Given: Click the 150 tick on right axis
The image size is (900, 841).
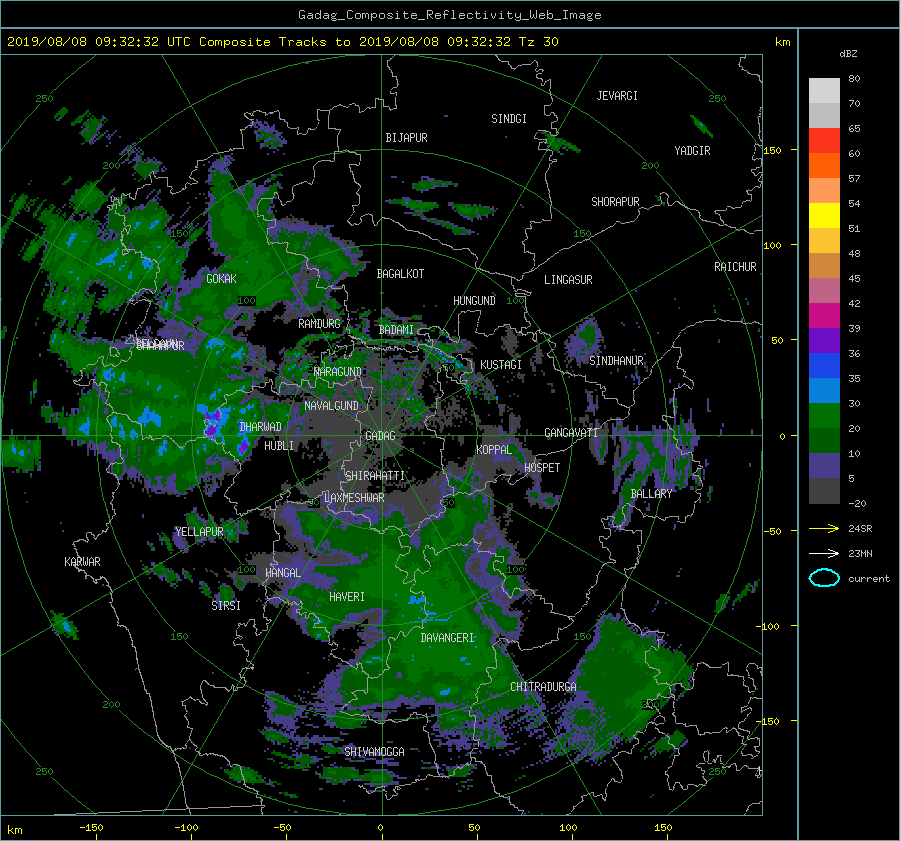Looking at the screenshot, I should click(773, 150).
